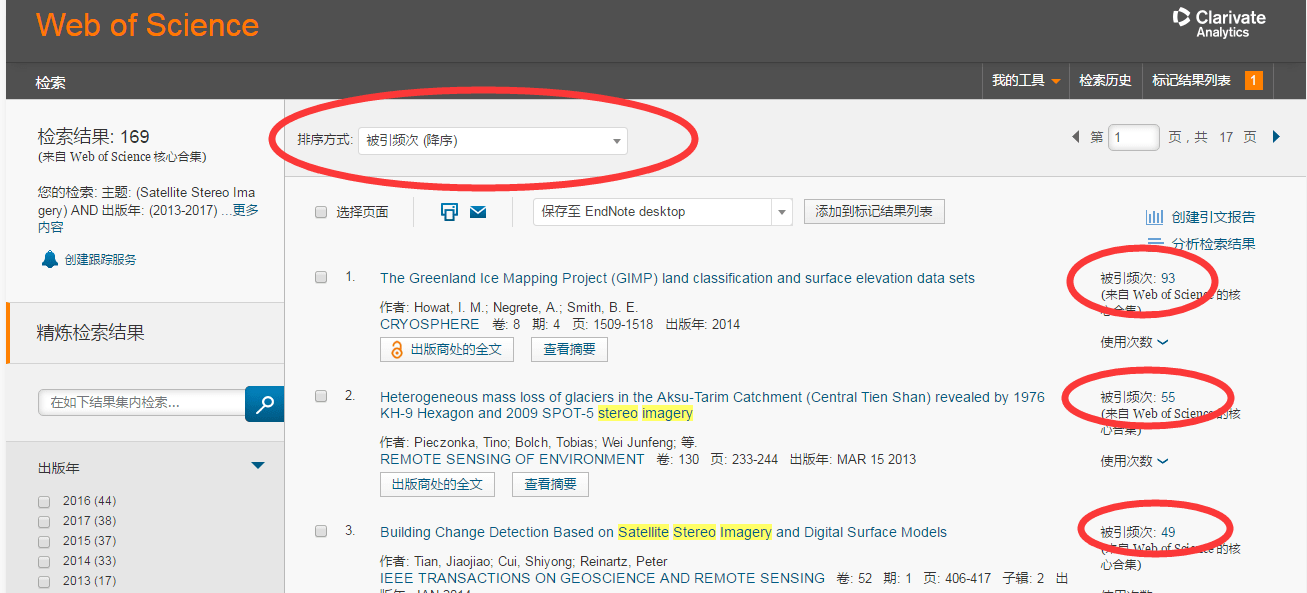Click 出版商处的全文 for the Aksu-Tarim paper
Image resolution: width=1307 pixels, height=593 pixels.
[x=437, y=484]
